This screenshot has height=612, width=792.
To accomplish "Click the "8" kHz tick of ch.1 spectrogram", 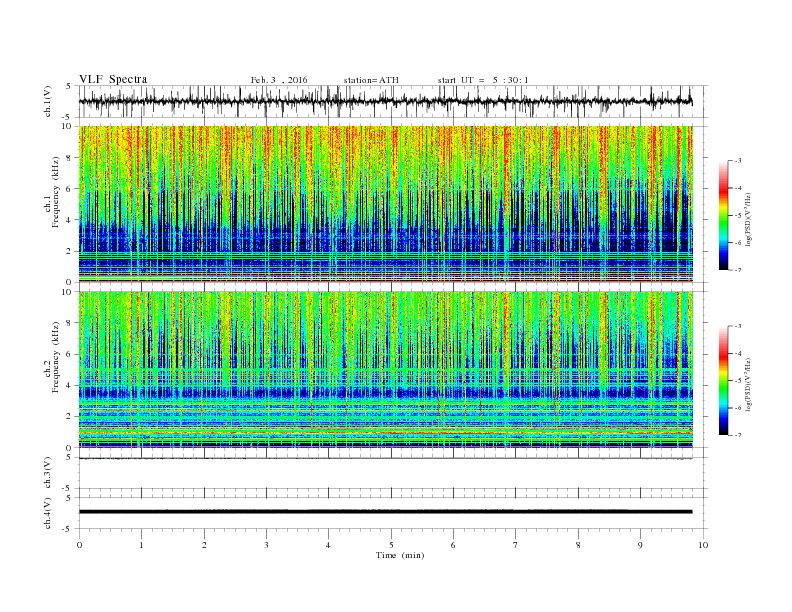I will 70,158.
